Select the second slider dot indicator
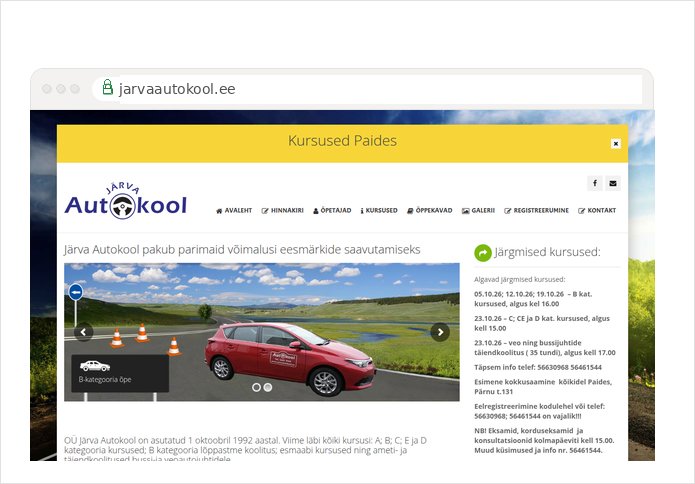695x484 pixels. [268, 387]
